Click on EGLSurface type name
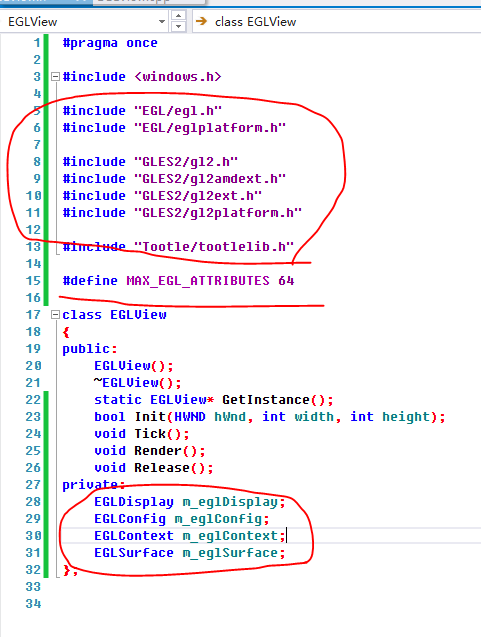This screenshot has width=481, height=637. (134, 553)
